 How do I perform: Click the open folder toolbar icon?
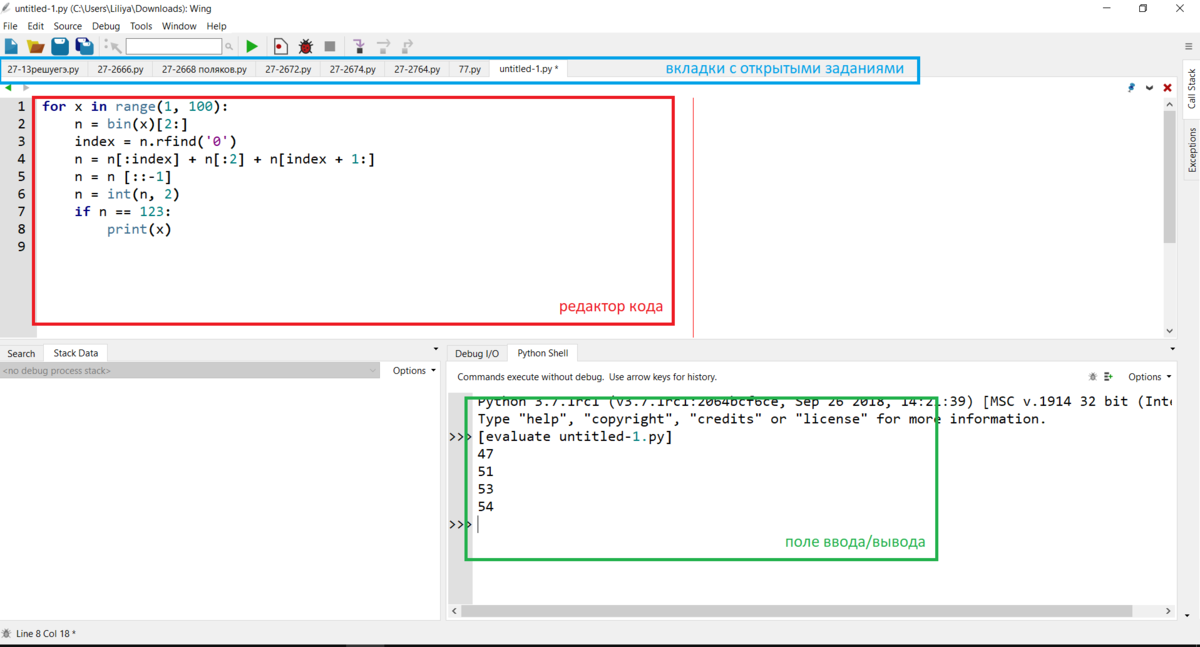[x=36, y=46]
